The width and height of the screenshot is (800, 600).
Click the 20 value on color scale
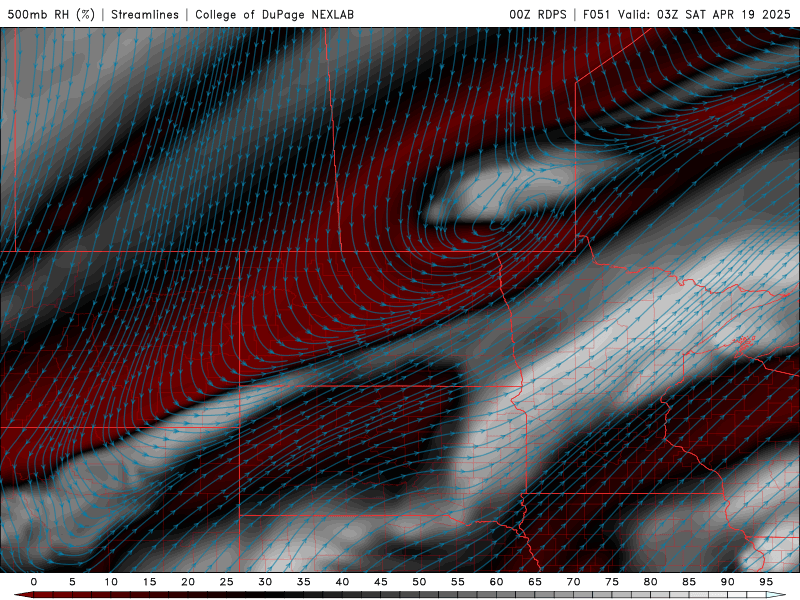(188, 582)
